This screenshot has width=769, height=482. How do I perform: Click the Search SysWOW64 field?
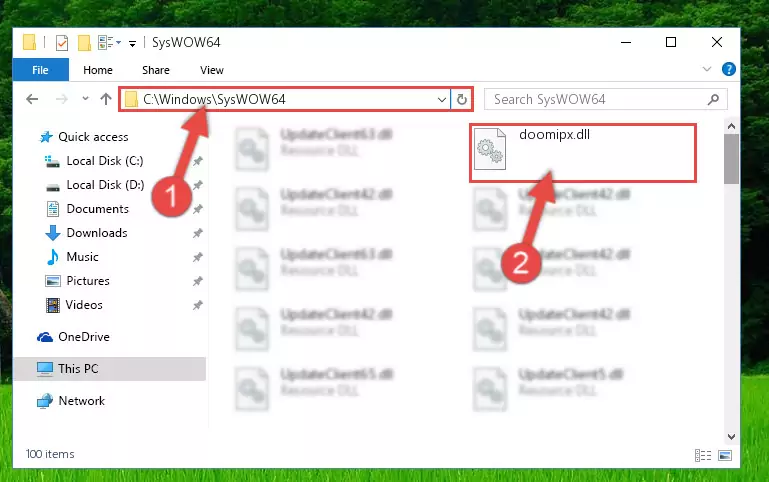tap(606, 100)
